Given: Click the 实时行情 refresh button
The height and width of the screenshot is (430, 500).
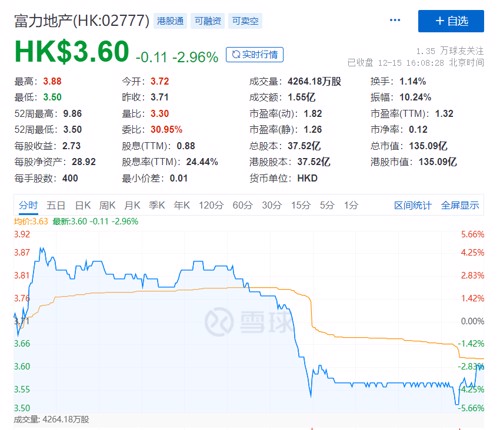Looking at the screenshot, I should (255, 55).
